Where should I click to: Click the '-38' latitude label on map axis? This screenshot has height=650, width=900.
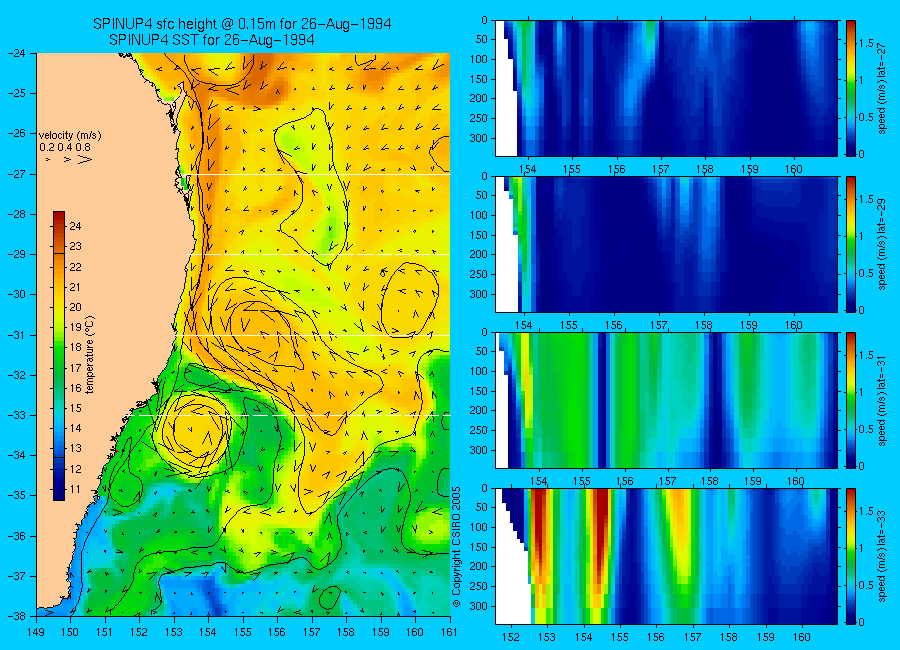(18, 615)
